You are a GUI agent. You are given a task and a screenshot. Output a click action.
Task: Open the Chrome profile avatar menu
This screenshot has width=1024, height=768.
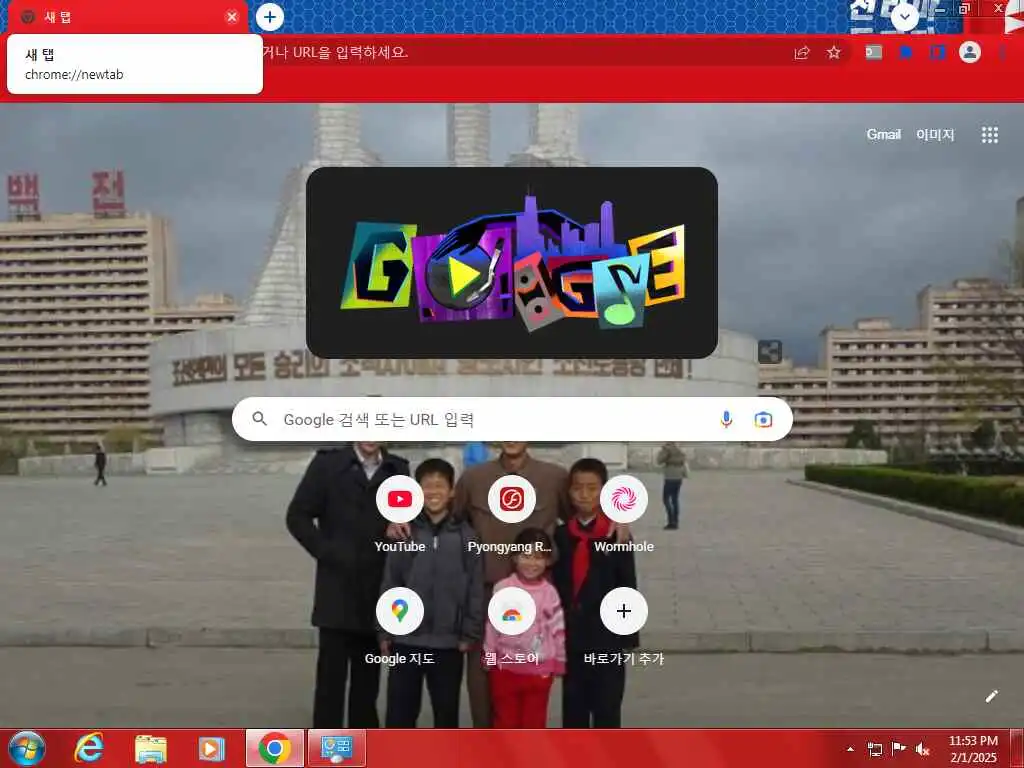[970, 52]
